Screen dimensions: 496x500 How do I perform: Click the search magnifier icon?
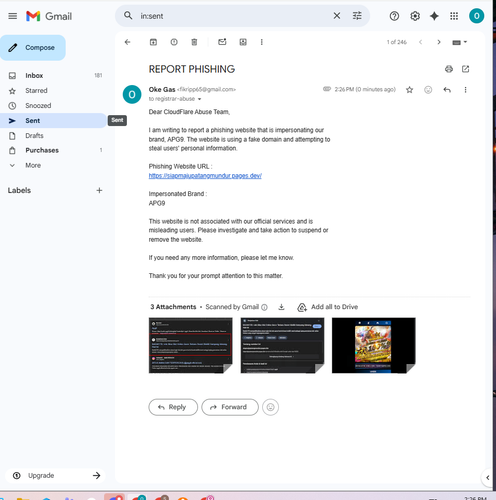tap(128, 15)
